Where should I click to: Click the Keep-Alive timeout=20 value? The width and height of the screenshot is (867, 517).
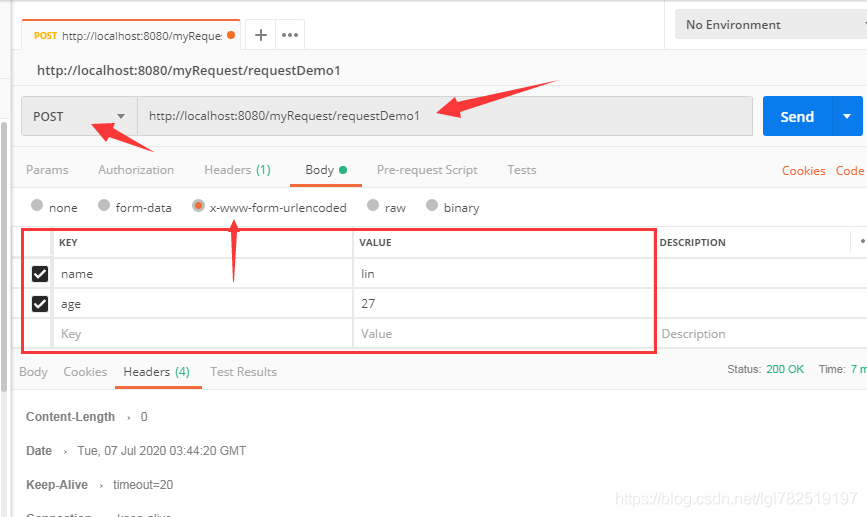point(143,485)
